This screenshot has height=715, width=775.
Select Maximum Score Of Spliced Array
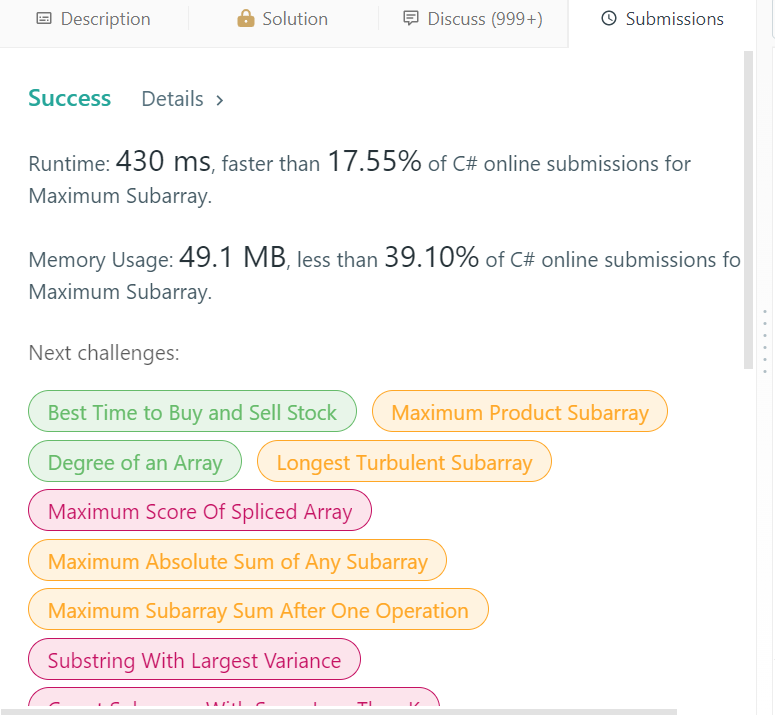pyautogui.click(x=200, y=510)
